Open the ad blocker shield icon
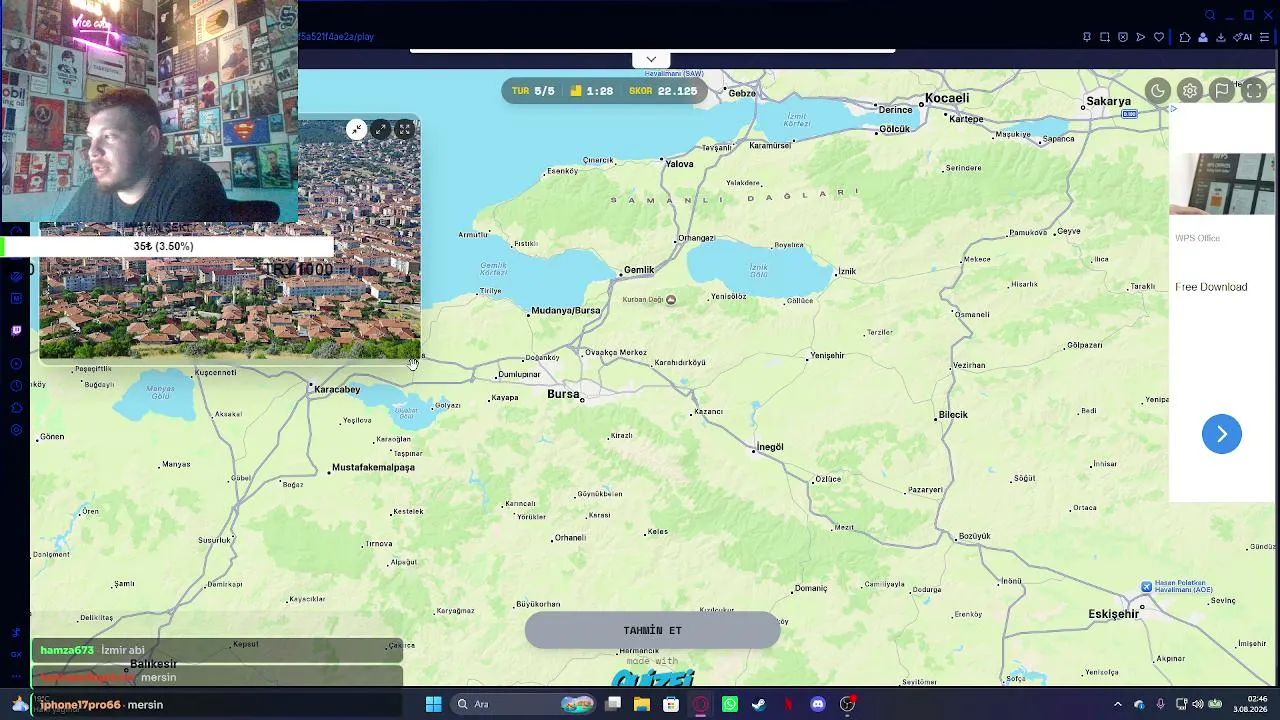 (x=1123, y=37)
